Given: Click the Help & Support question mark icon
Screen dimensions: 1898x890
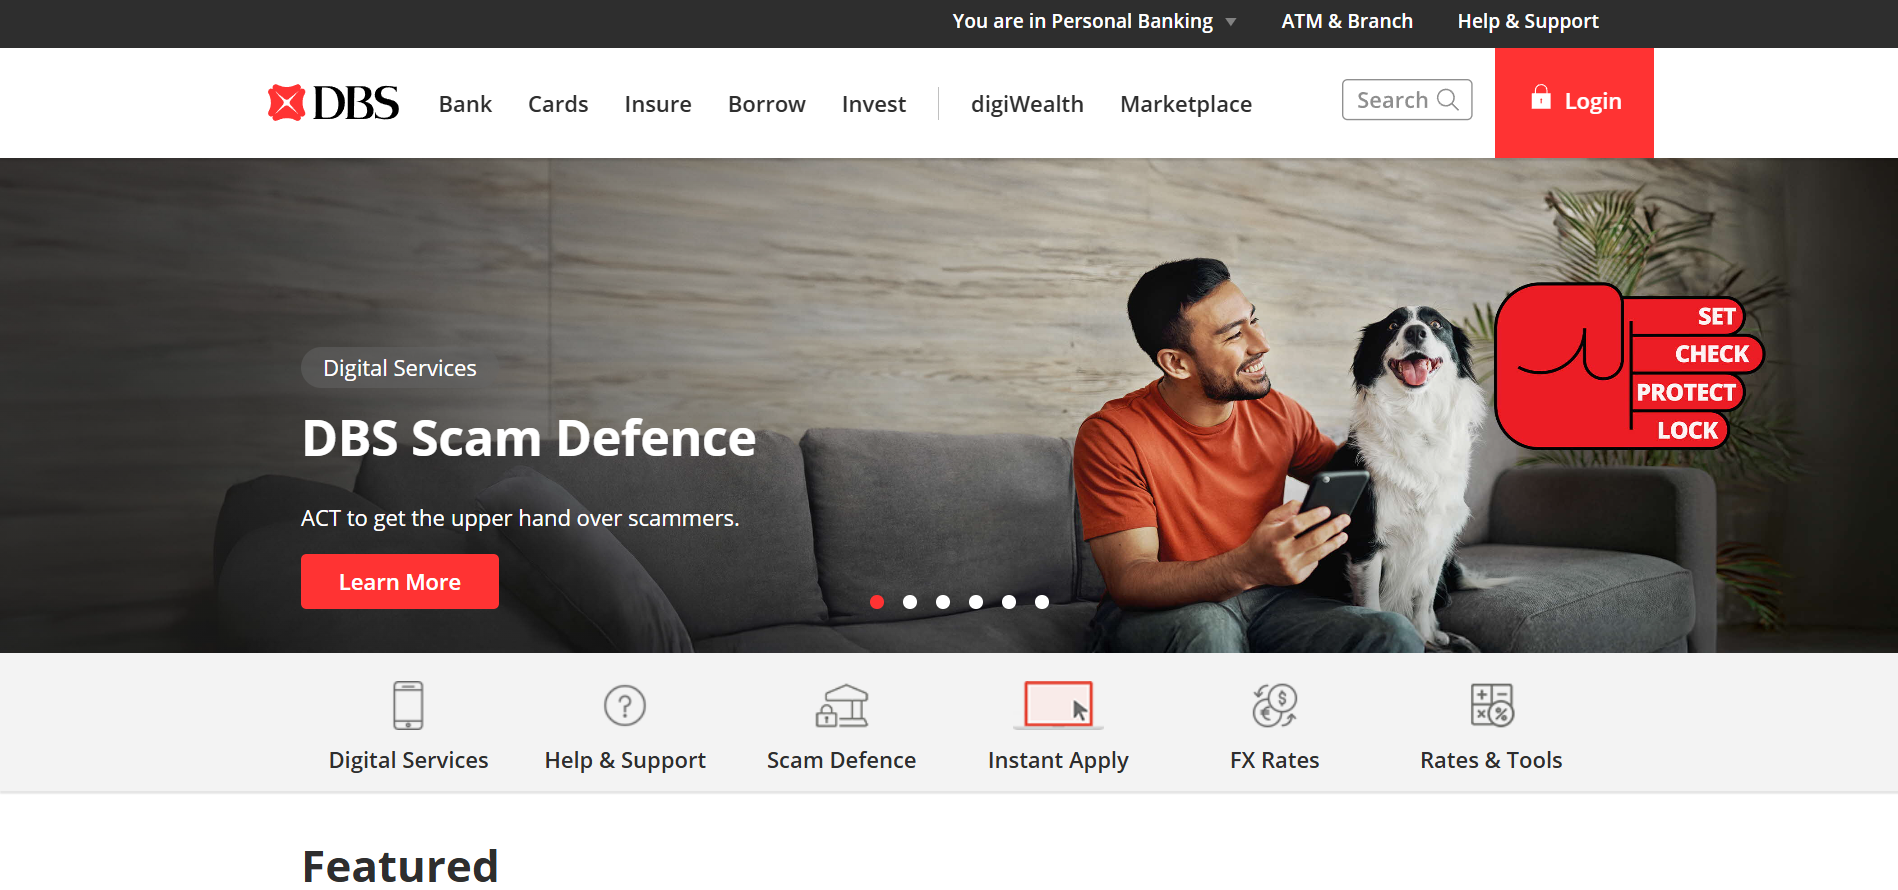Looking at the screenshot, I should point(625,705).
